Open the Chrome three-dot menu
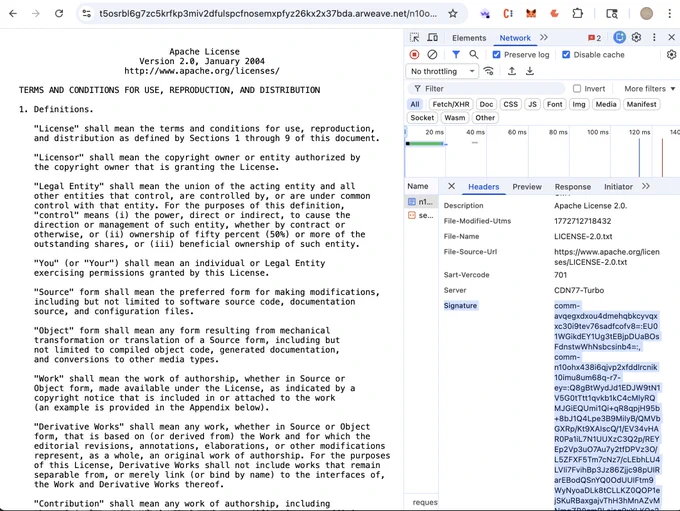680x511 pixels. (670, 13)
